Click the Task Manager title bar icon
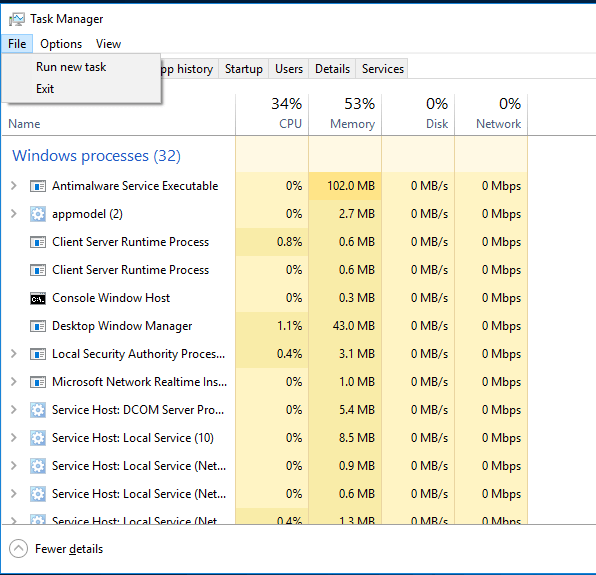Screen dimensions: 596x575 pos(17,19)
